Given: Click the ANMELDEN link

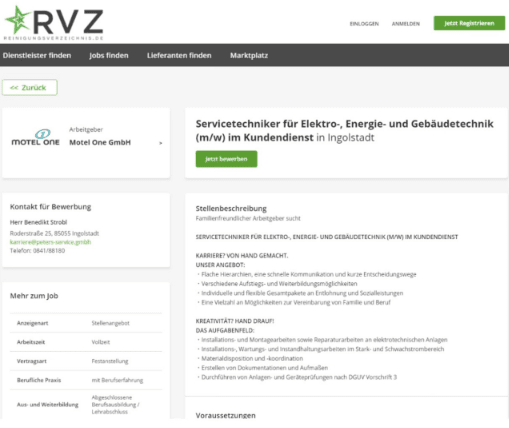Looking at the screenshot, I should pos(406,24).
